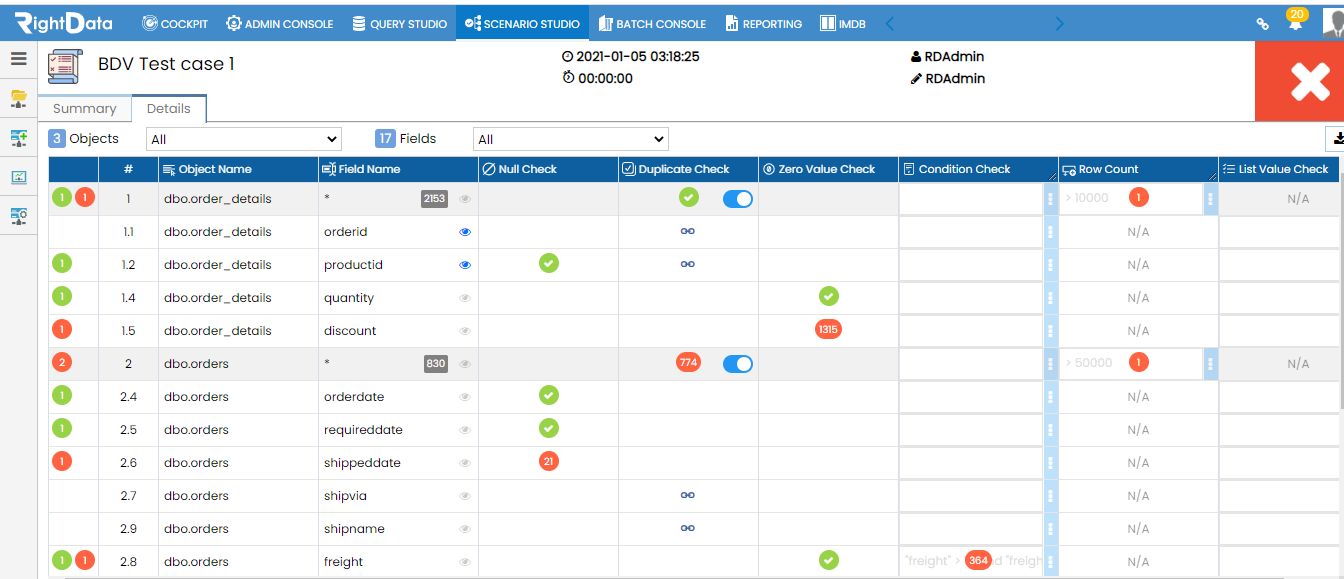Click the duplicate check link icon for orderid
1344x579 pixels.
tap(688, 231)
